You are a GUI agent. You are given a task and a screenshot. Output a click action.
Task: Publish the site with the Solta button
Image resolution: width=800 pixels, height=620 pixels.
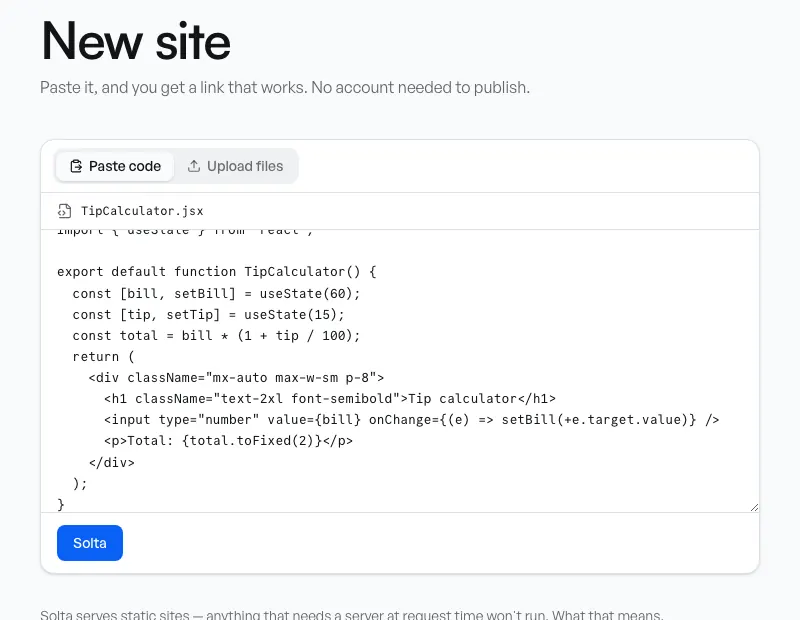(90, 543)
